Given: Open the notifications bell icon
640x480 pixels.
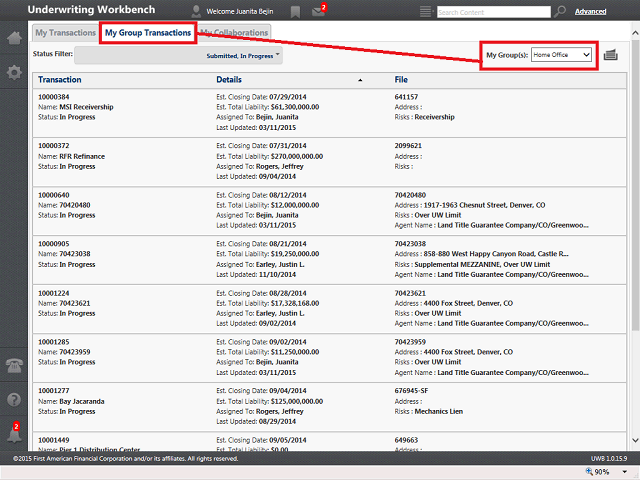Looking at the screenshot, I should tap(14, 433).
